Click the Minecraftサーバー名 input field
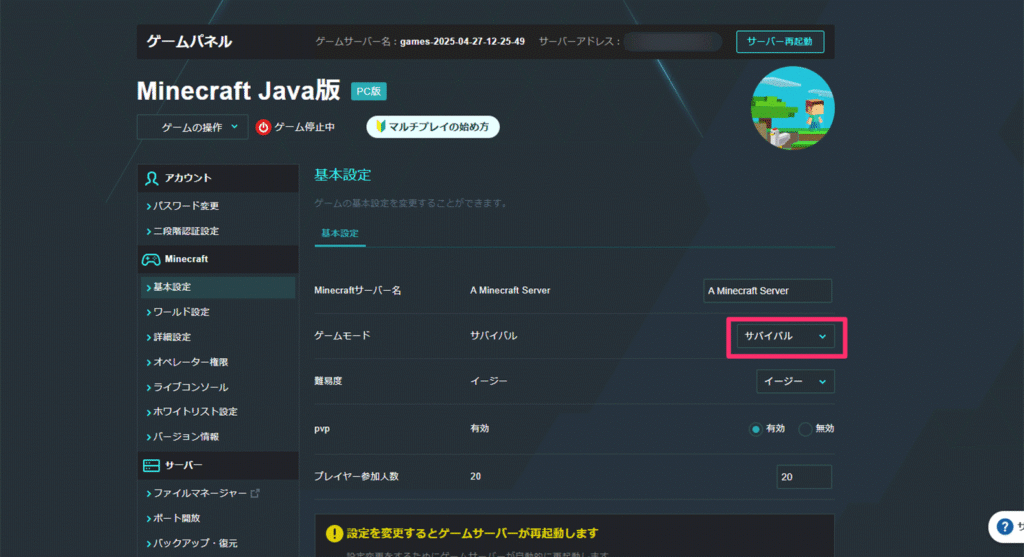 (767, 291)
